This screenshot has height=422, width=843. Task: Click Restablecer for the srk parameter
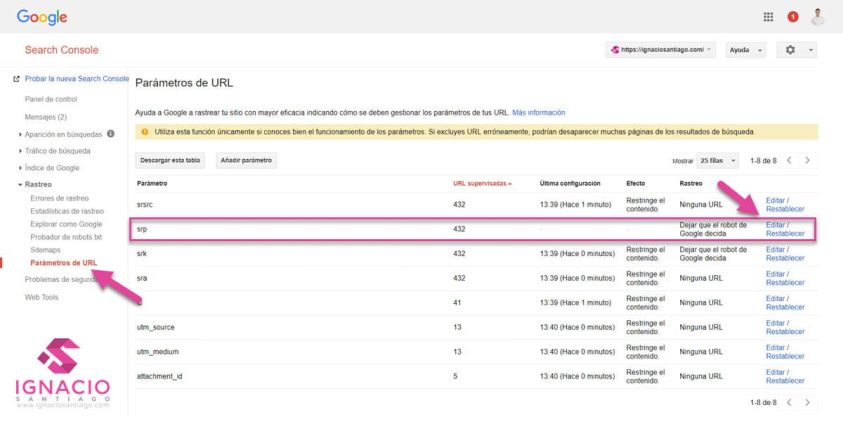pos(785,258)
